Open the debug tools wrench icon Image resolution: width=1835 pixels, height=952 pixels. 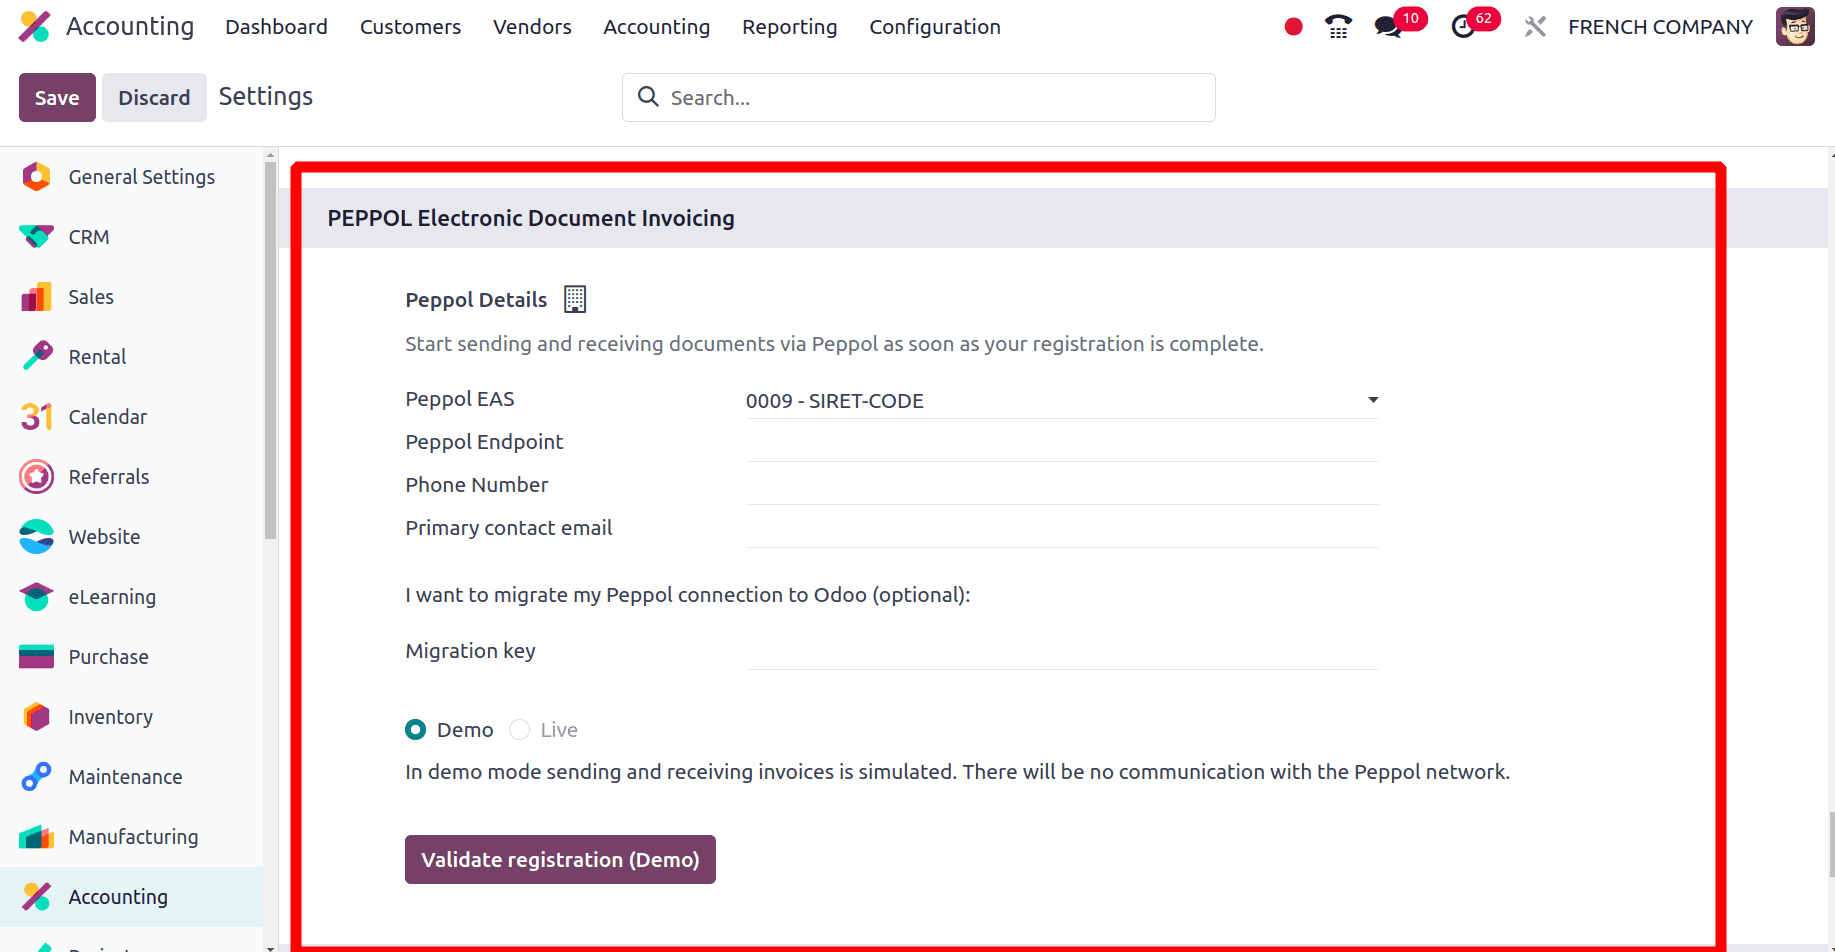click(x=1535, y=27)
